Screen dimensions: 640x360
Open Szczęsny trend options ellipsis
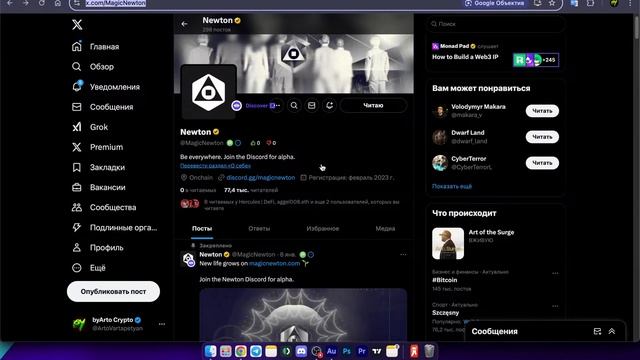point(555,306)
